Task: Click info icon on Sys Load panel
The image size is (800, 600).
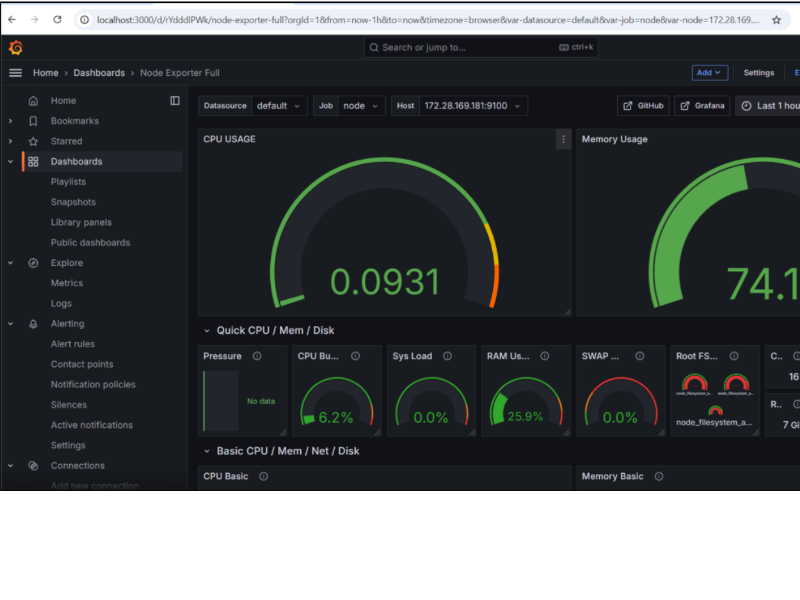Action: tap(447, 356)
